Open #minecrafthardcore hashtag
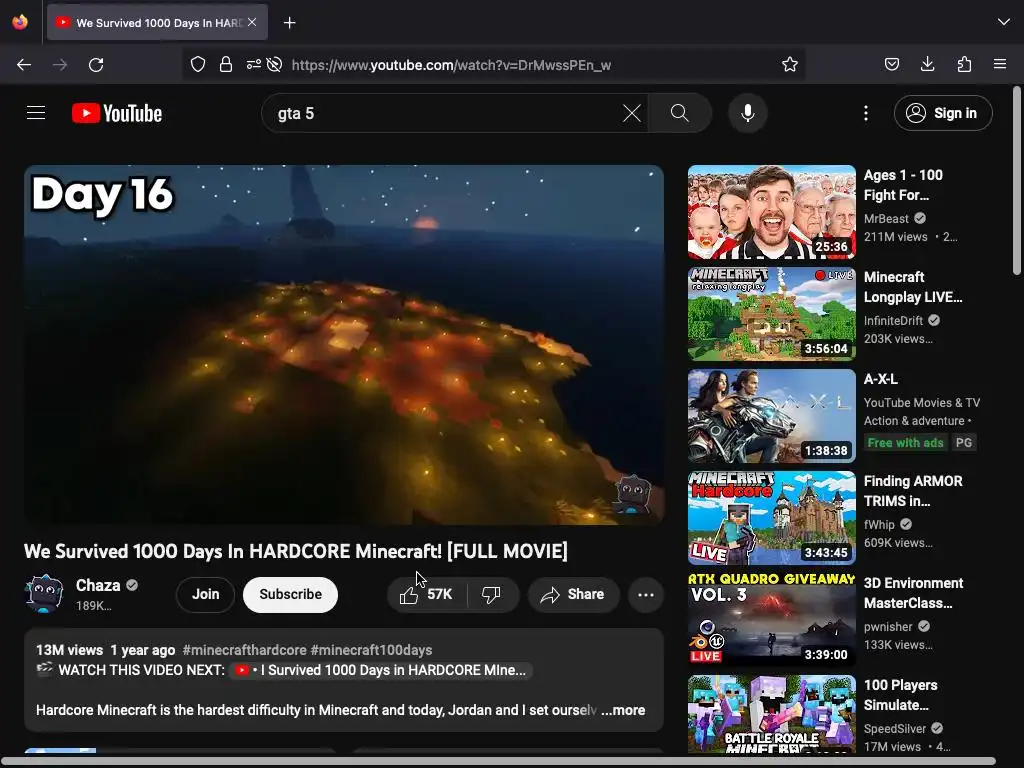Image resolution: width=1024 pixels, height=768 pixels. click(244, 650)
